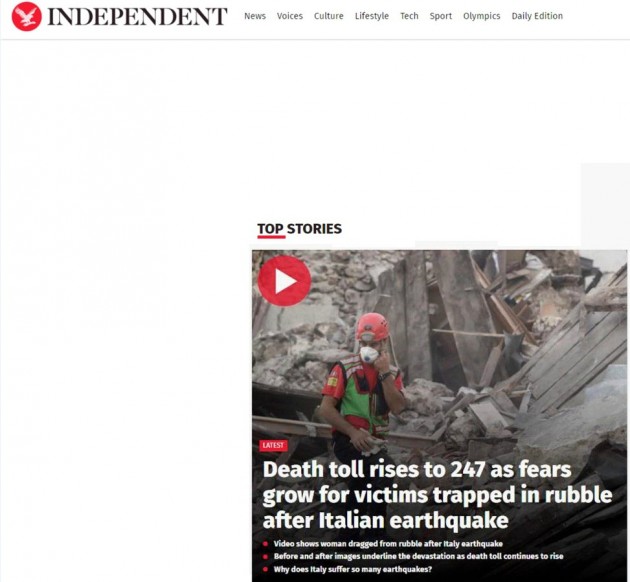Open the News menu
This screenshot has height=582, width=630.
pos(255,16)
